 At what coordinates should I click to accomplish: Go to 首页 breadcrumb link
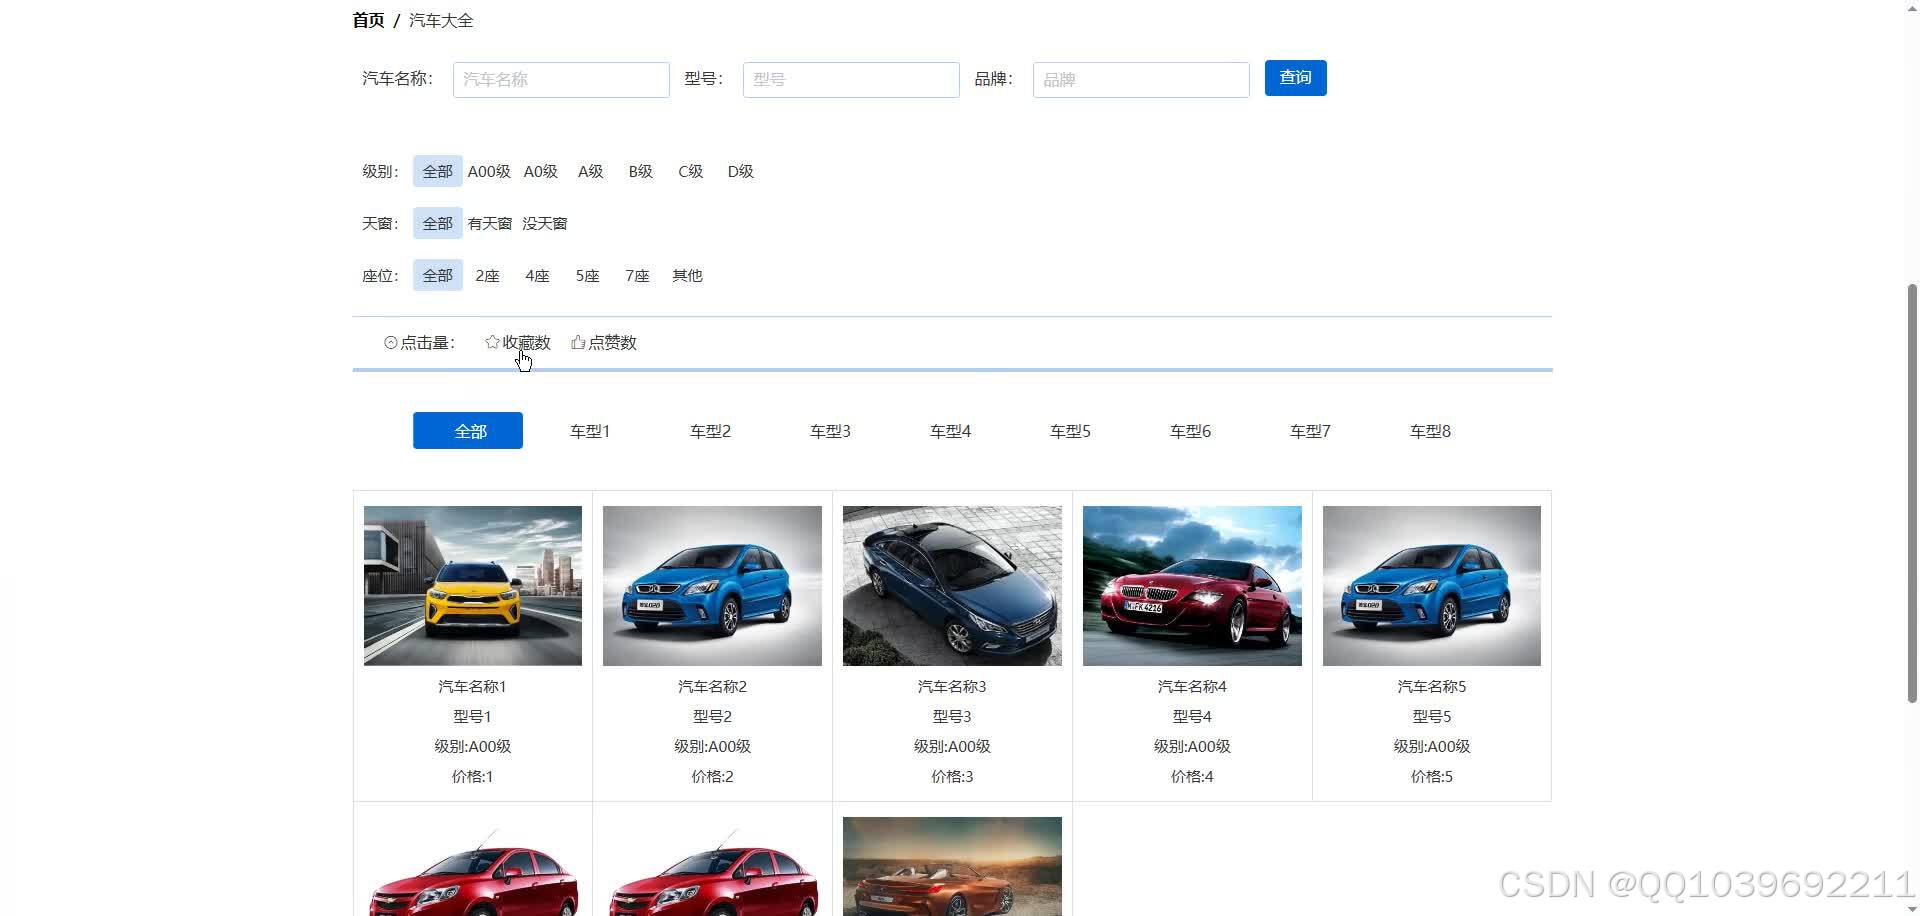click(x=368, y=20)
